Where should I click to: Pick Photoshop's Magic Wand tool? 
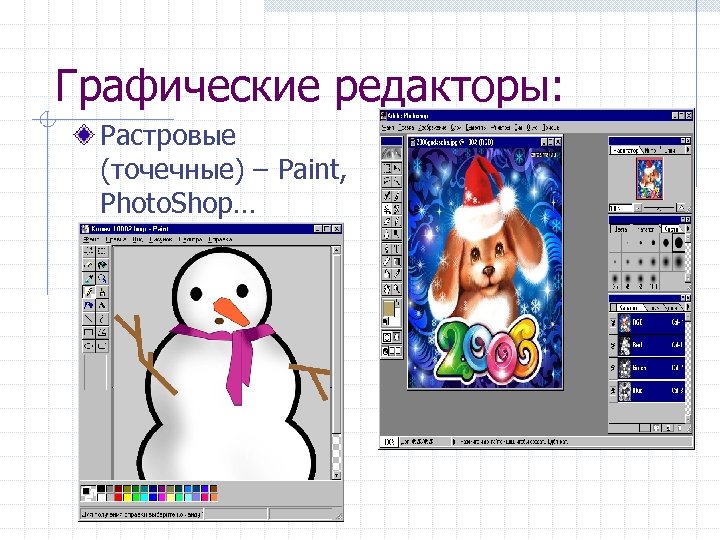[397, 180]
